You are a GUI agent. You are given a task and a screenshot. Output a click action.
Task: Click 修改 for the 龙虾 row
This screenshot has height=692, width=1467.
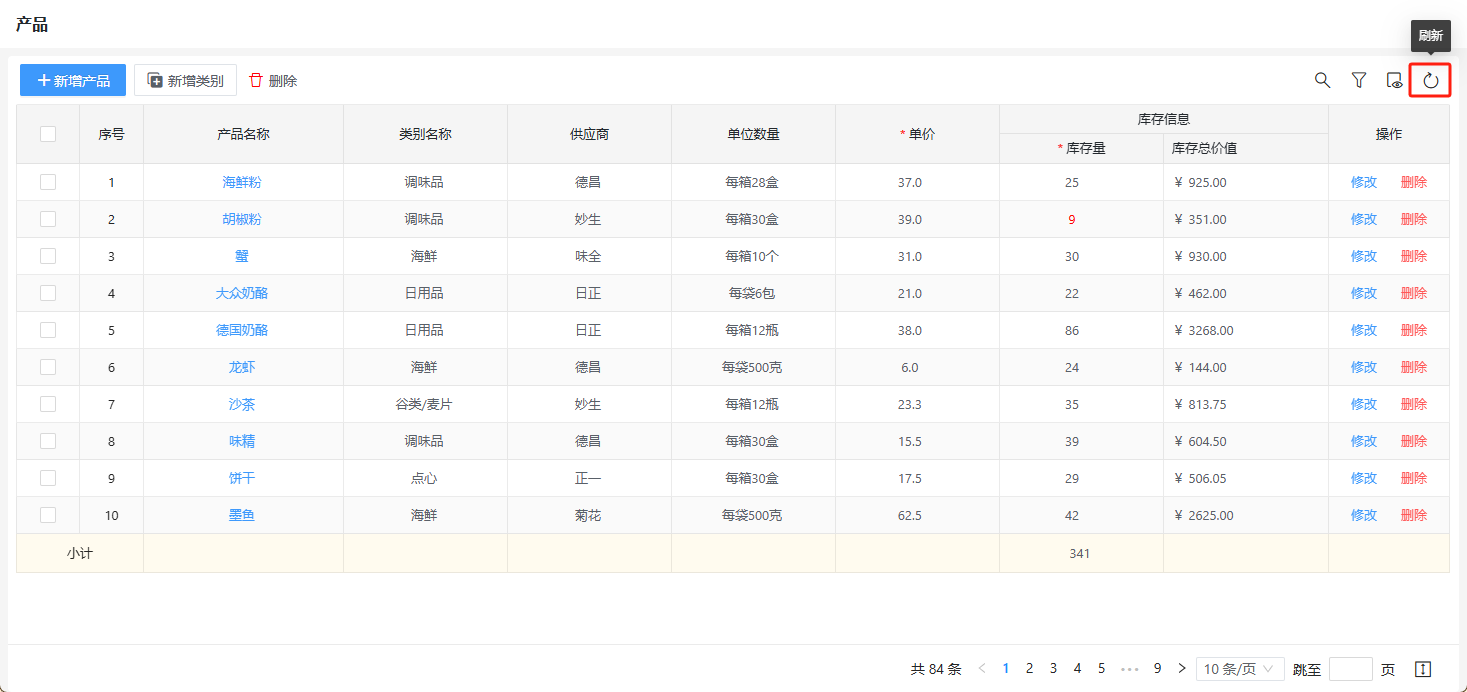tap(1364, 367)
